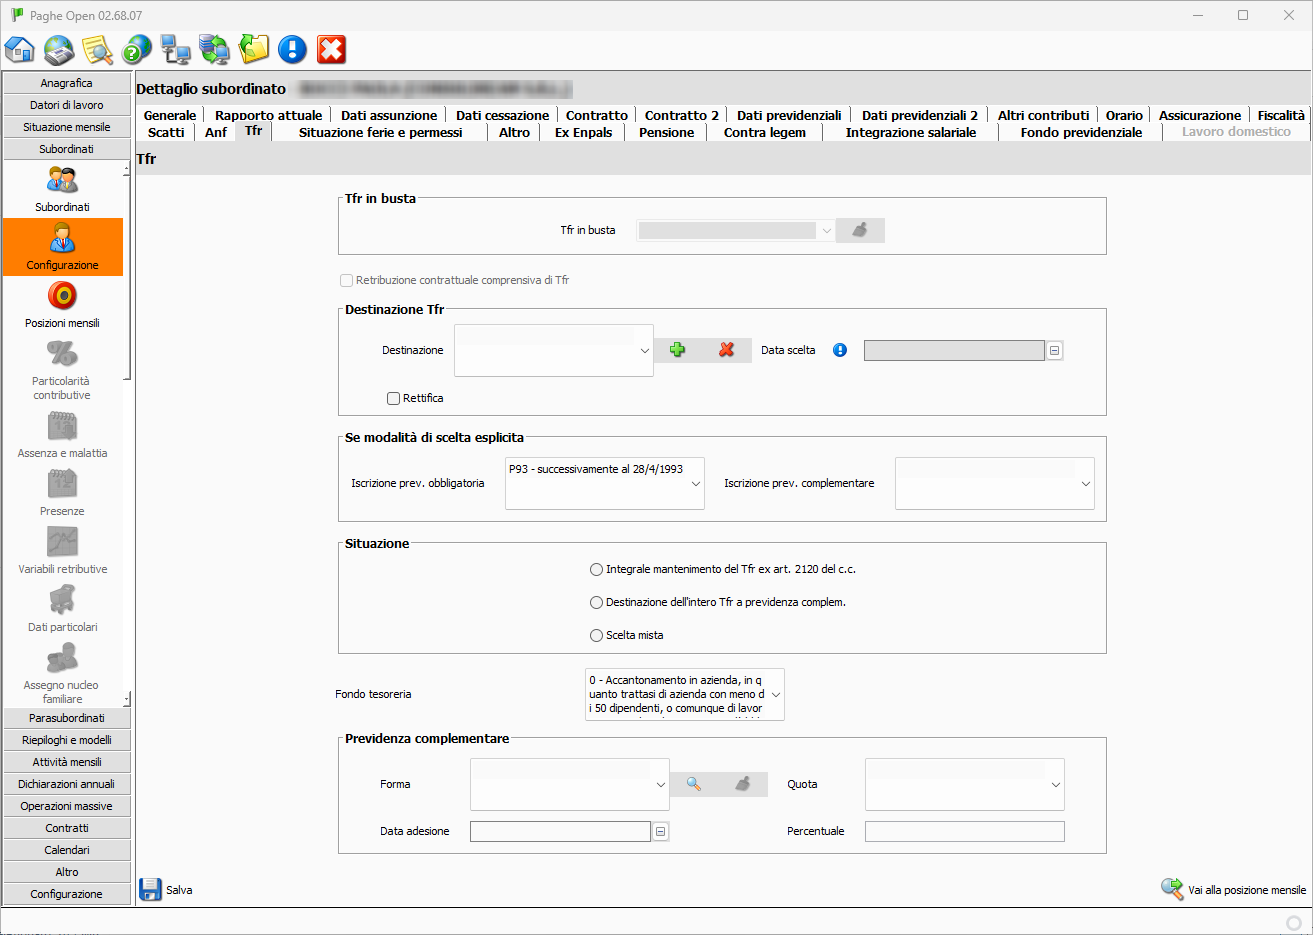The width and height of the screenshot is (1313, 935).
Task: Click the home icon in the toolbar
Action: coord(20,49)
